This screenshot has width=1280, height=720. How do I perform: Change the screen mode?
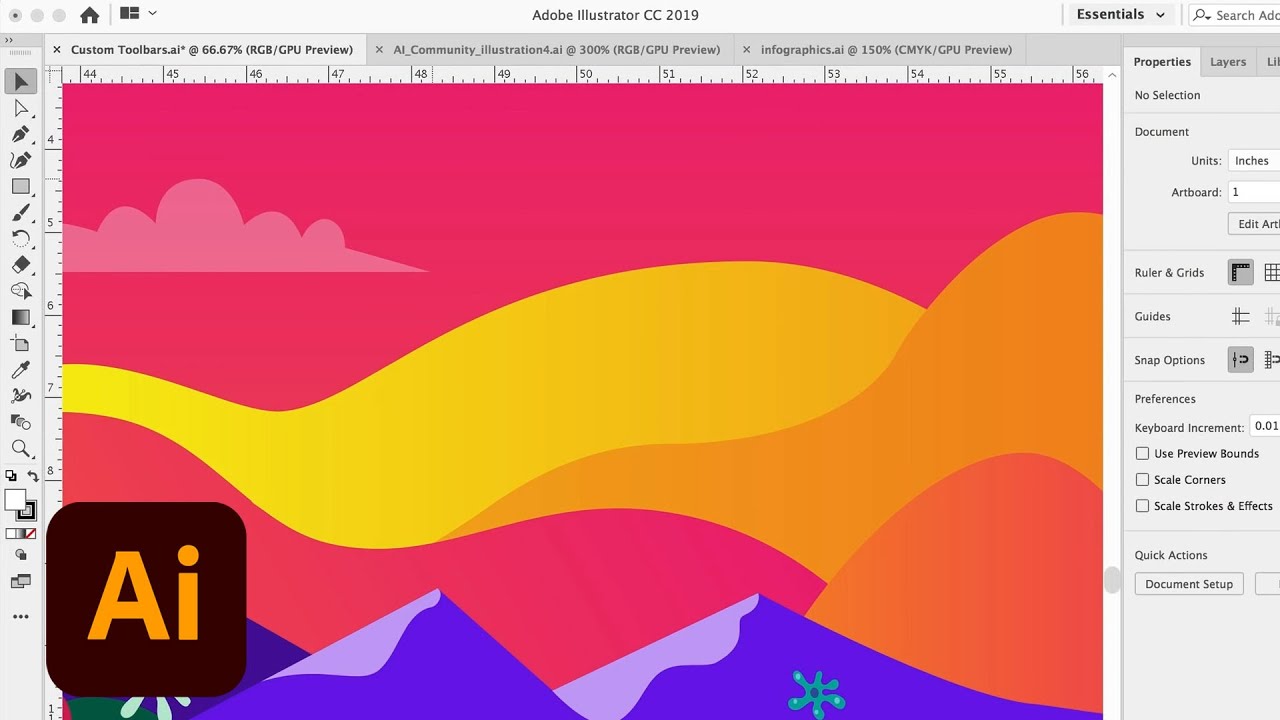coord(21,582)
